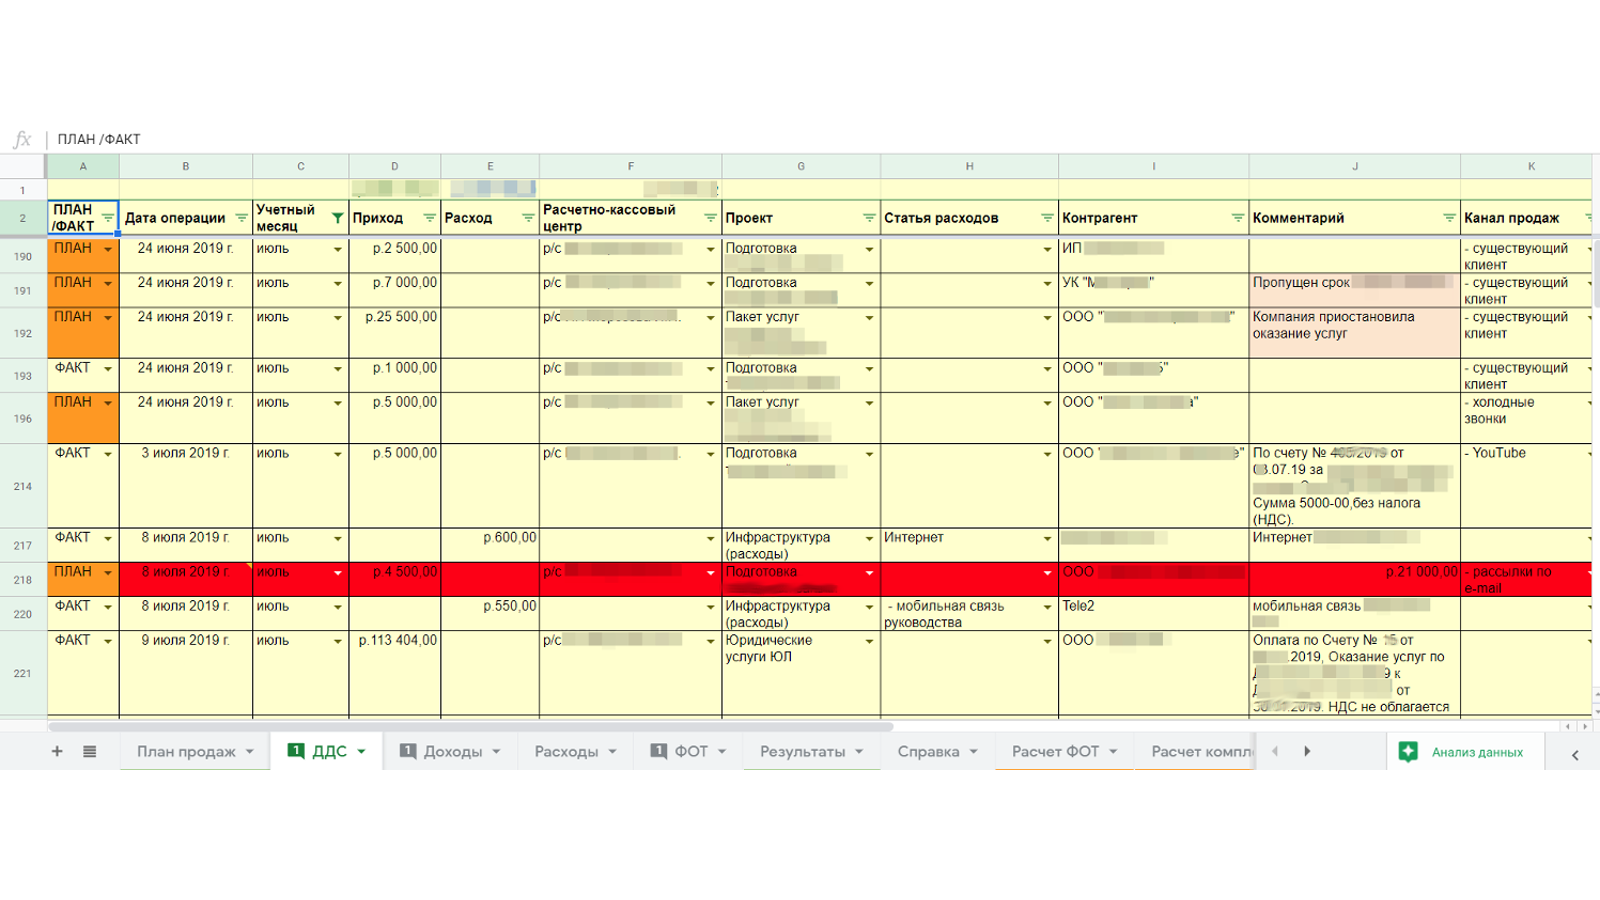Open filter for Расчетно-кассовый центр column

pos(710,218)
